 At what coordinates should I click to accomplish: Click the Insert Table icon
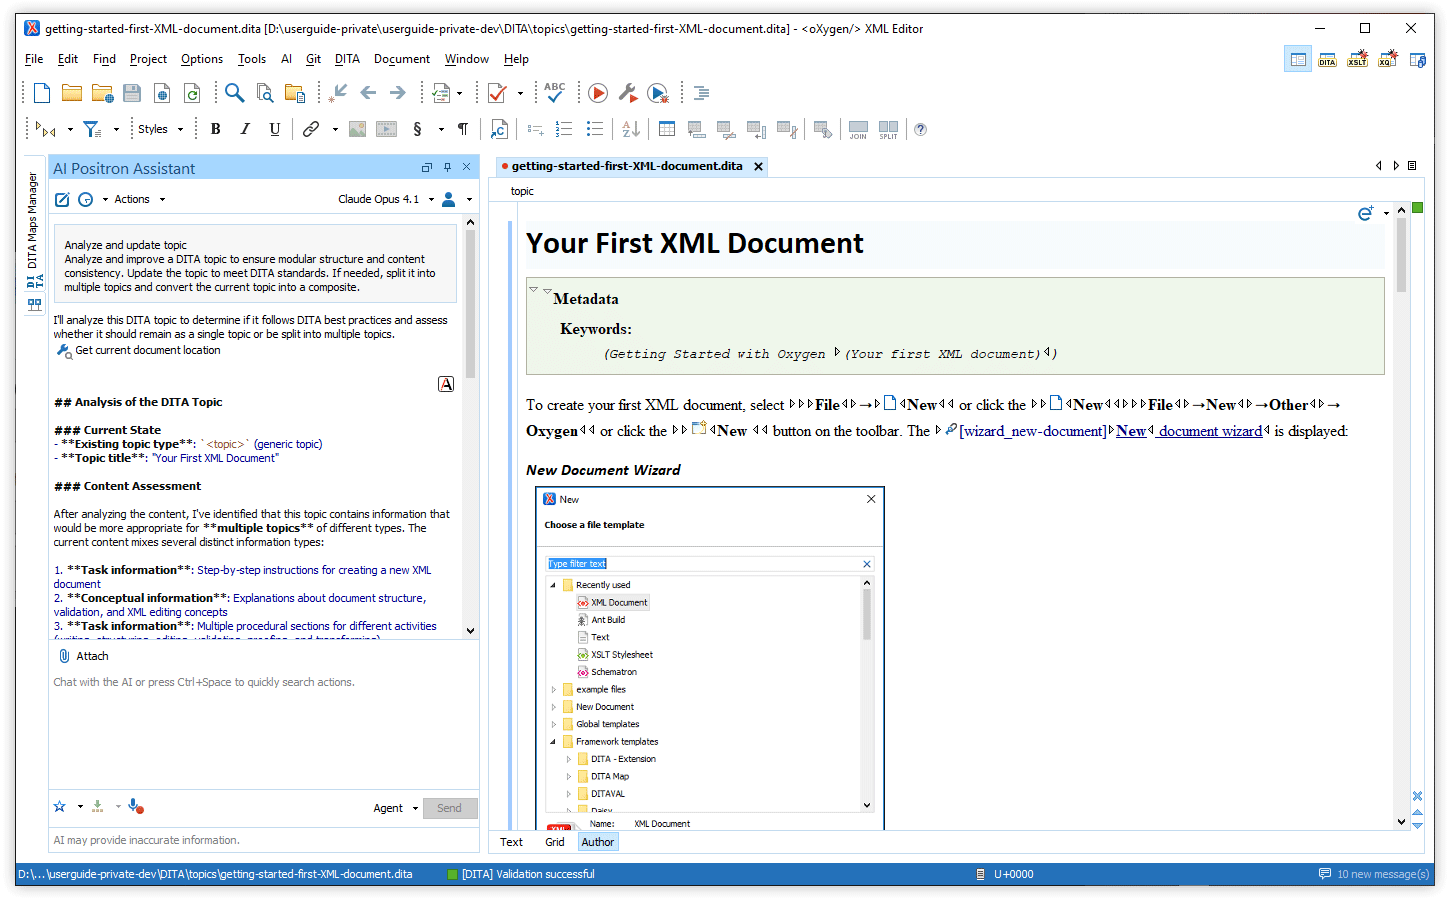[x=667, y=129]
